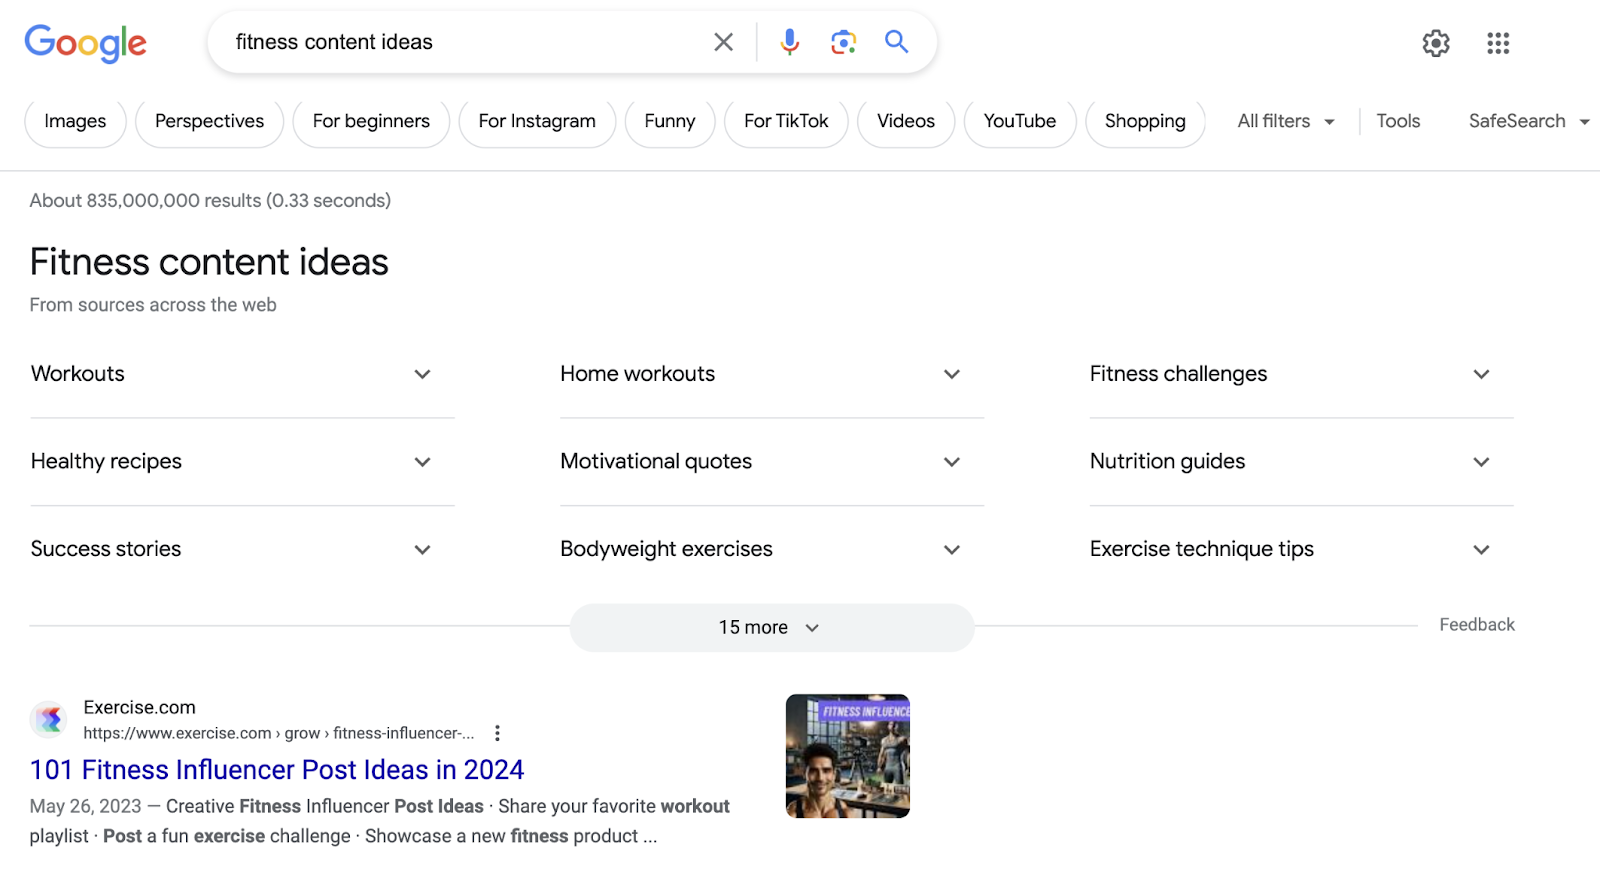The width and height of the screenshot is (1600, 880).
Task: Select the For Instagram filter chip
Action: (537, 121)
